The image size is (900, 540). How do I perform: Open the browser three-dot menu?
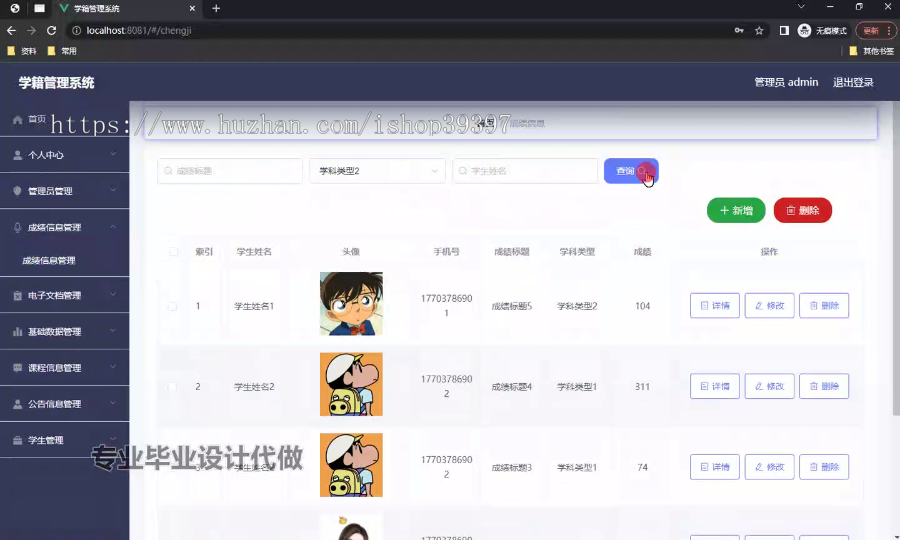[889, 30]
